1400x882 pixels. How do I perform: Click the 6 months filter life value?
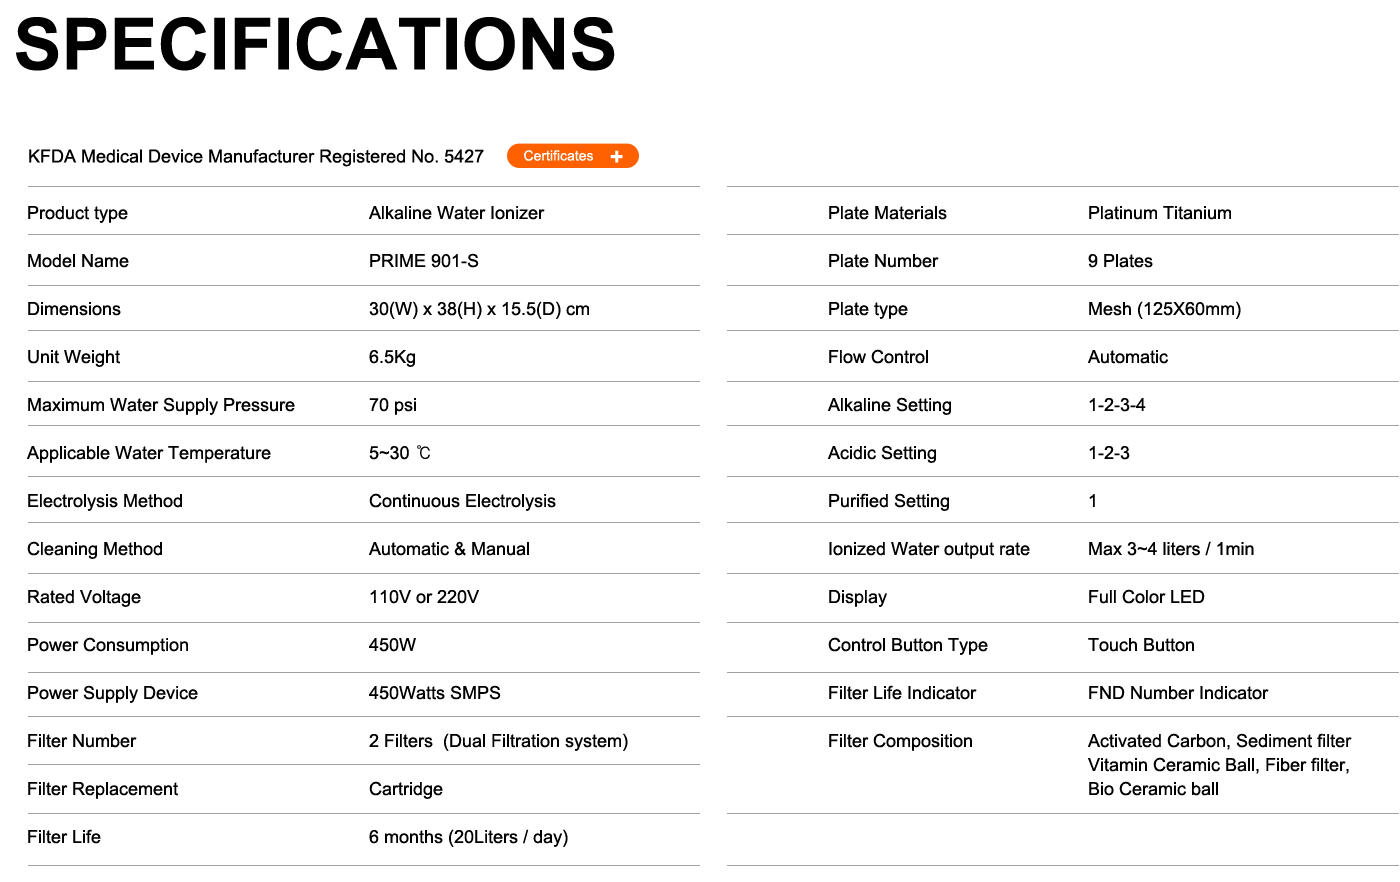(468, 837)
